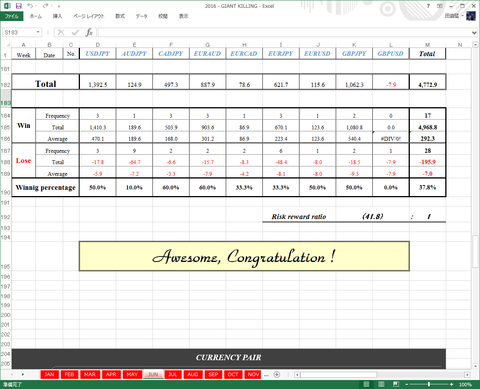Image resolution: width=480 pixels, height=389 pixels.
Task: Click the vertical scrollbar down arrow
Action: tap(475, 366)
